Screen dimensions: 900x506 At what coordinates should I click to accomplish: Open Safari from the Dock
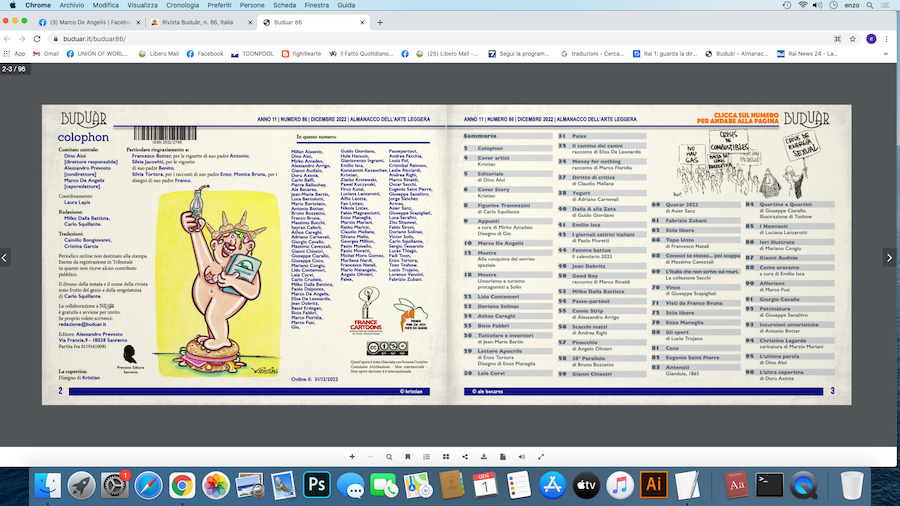(x=148, y=485)
